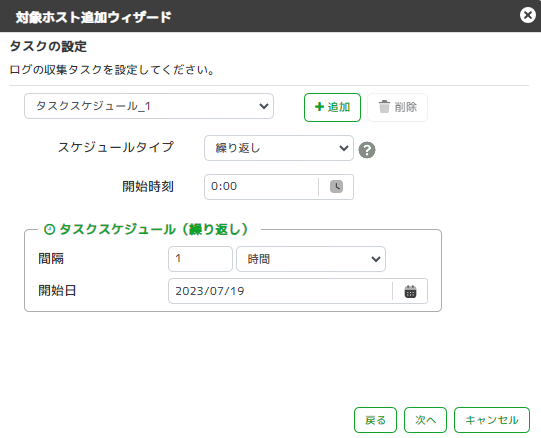
Task: Click the 間隔 label
Action: (x=51, y=259)
